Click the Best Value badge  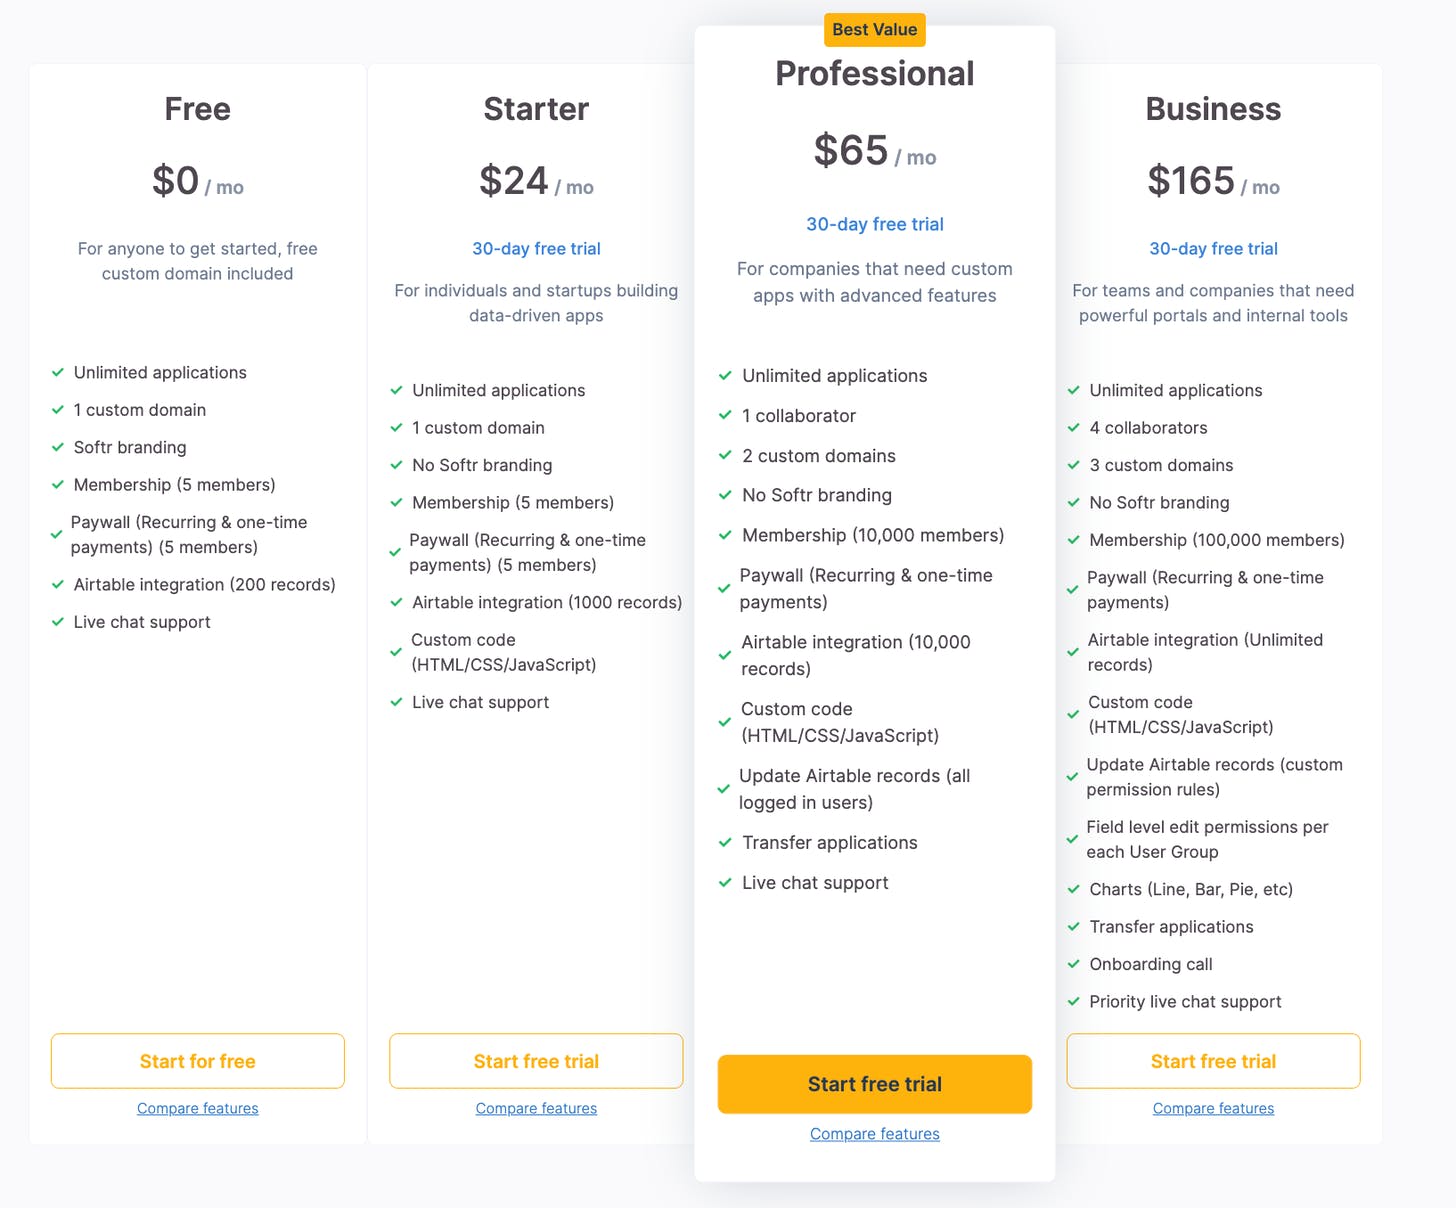click(875, 30)
